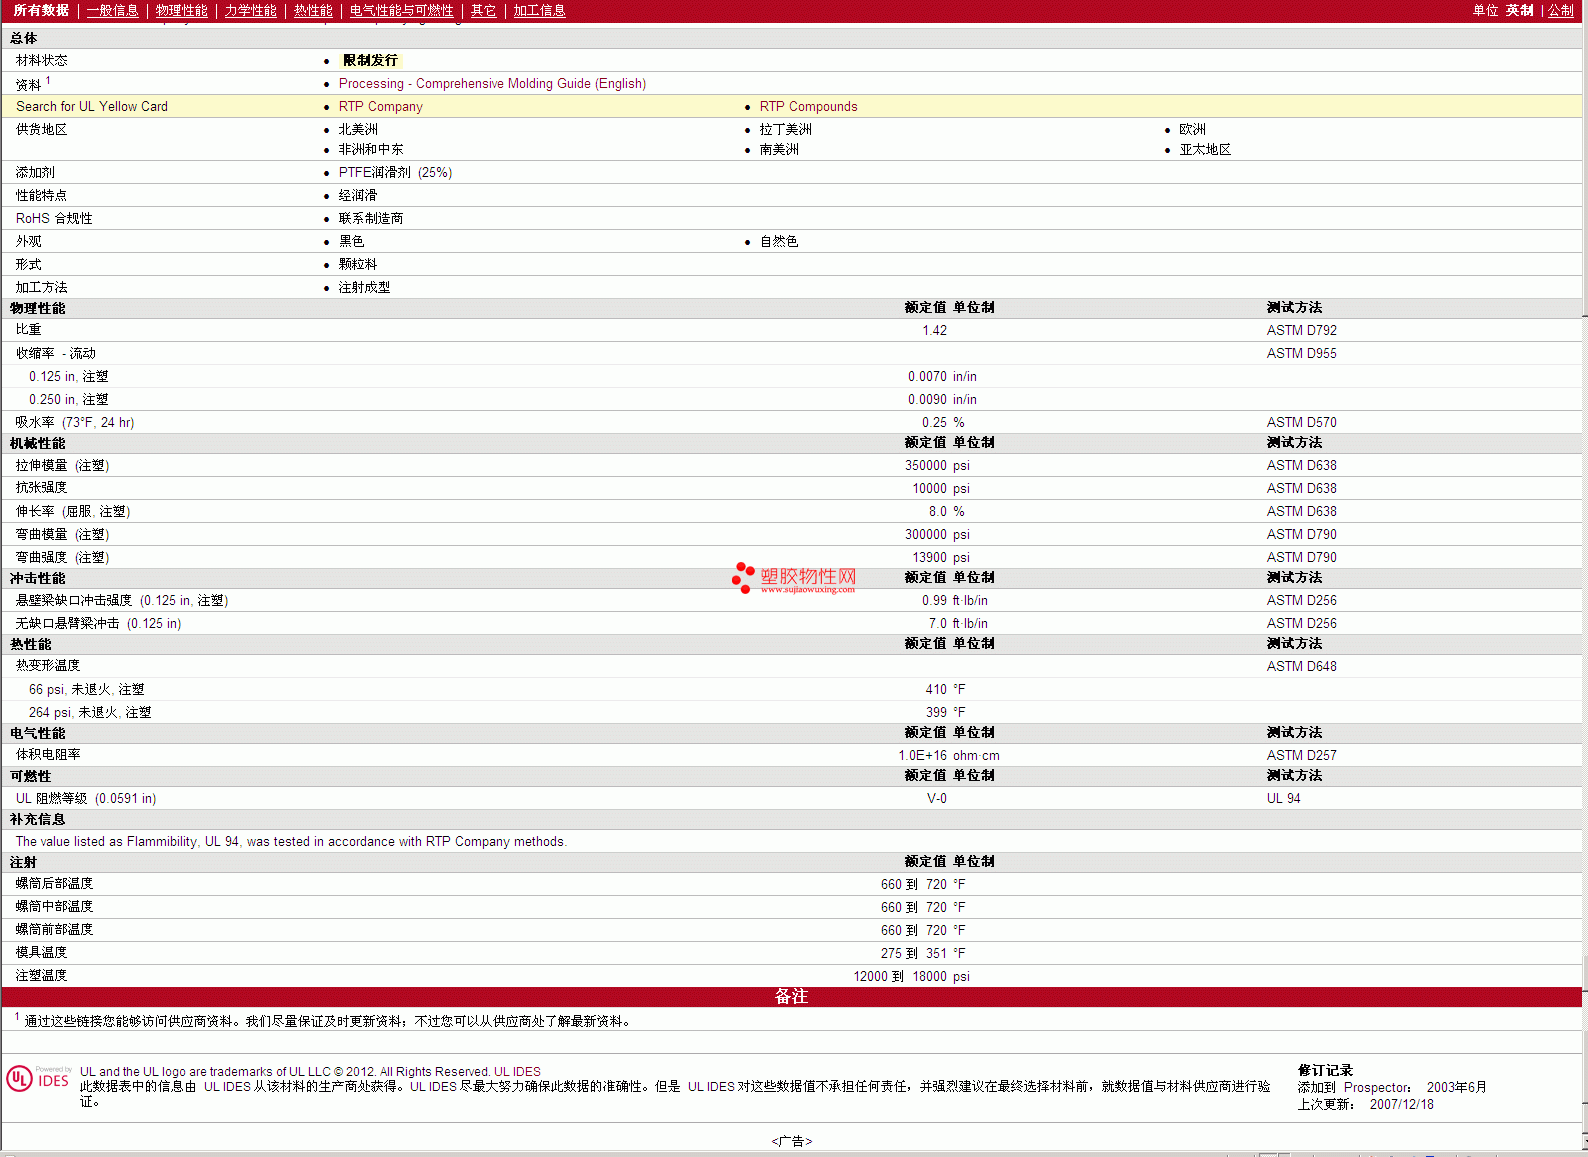Viewport: 1588px width, 1157px height.
Task: Open the 热性能 tab
Action: [x=313, y=10]
